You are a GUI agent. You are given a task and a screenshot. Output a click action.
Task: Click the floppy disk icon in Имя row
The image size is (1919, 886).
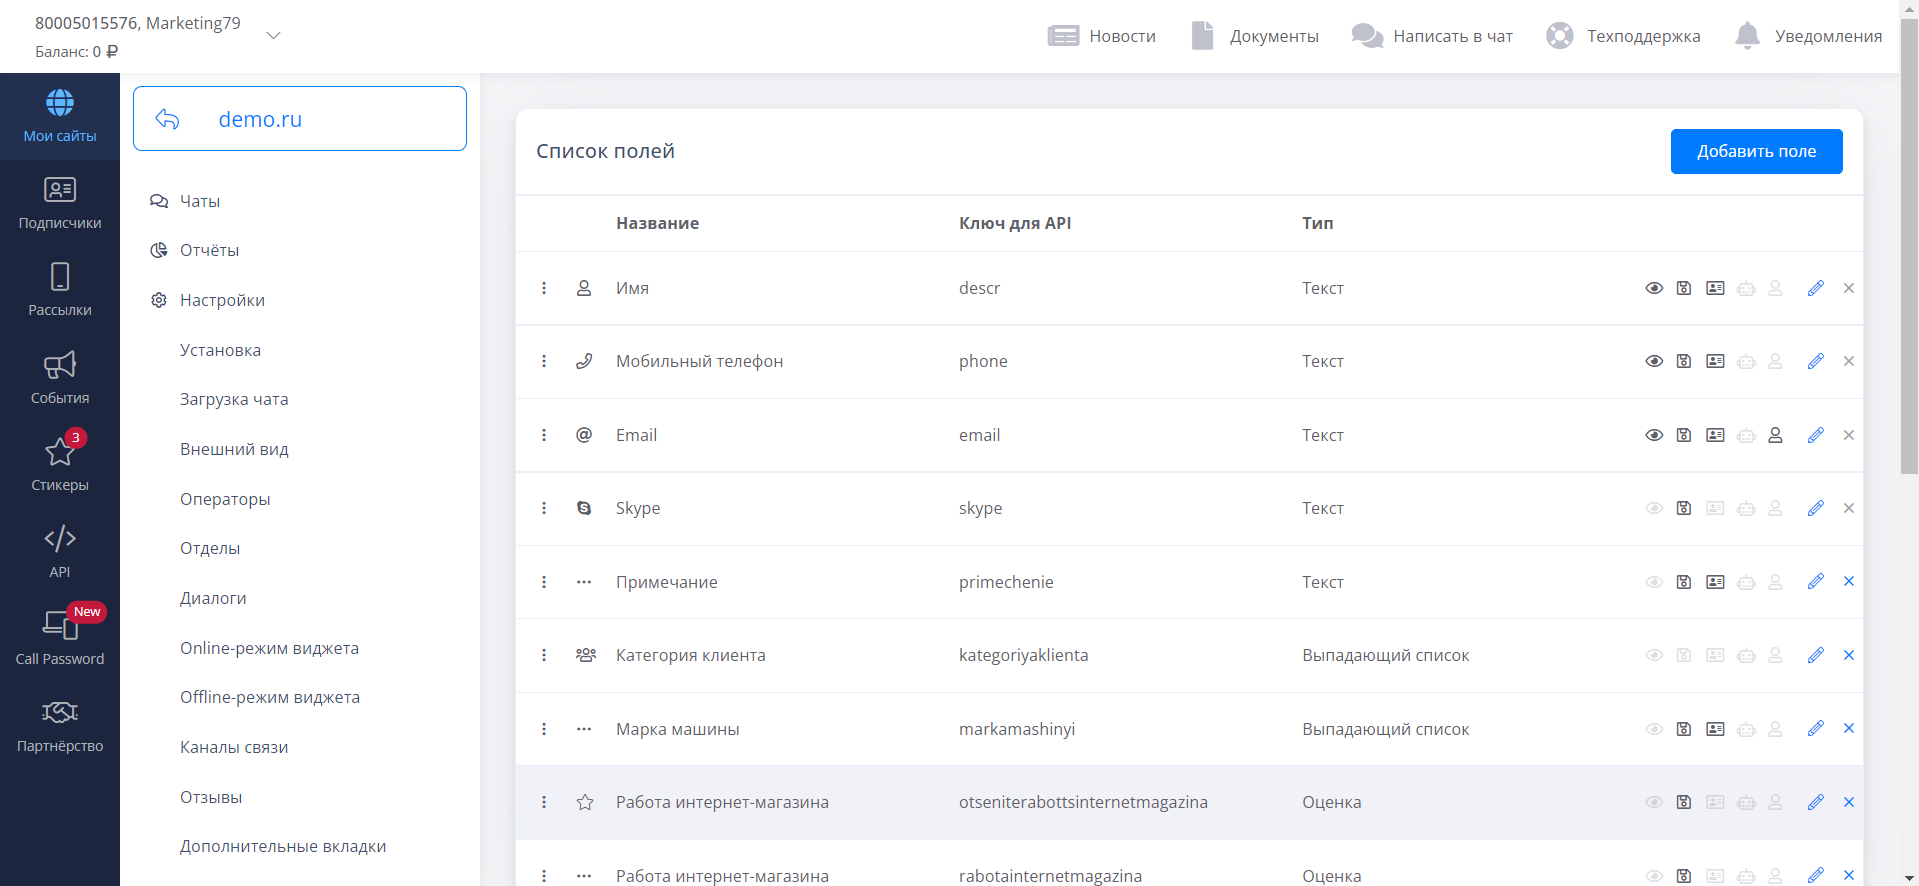click(x=1684, y=288)
